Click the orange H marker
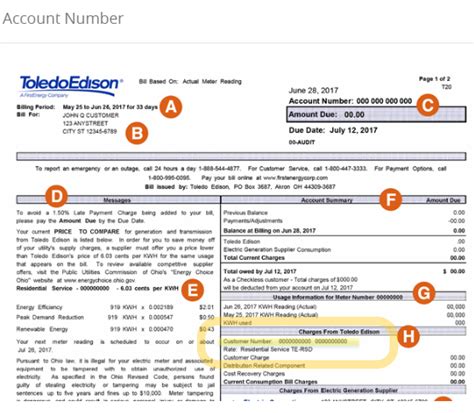 pyautogui.click(x=408, y=336)
